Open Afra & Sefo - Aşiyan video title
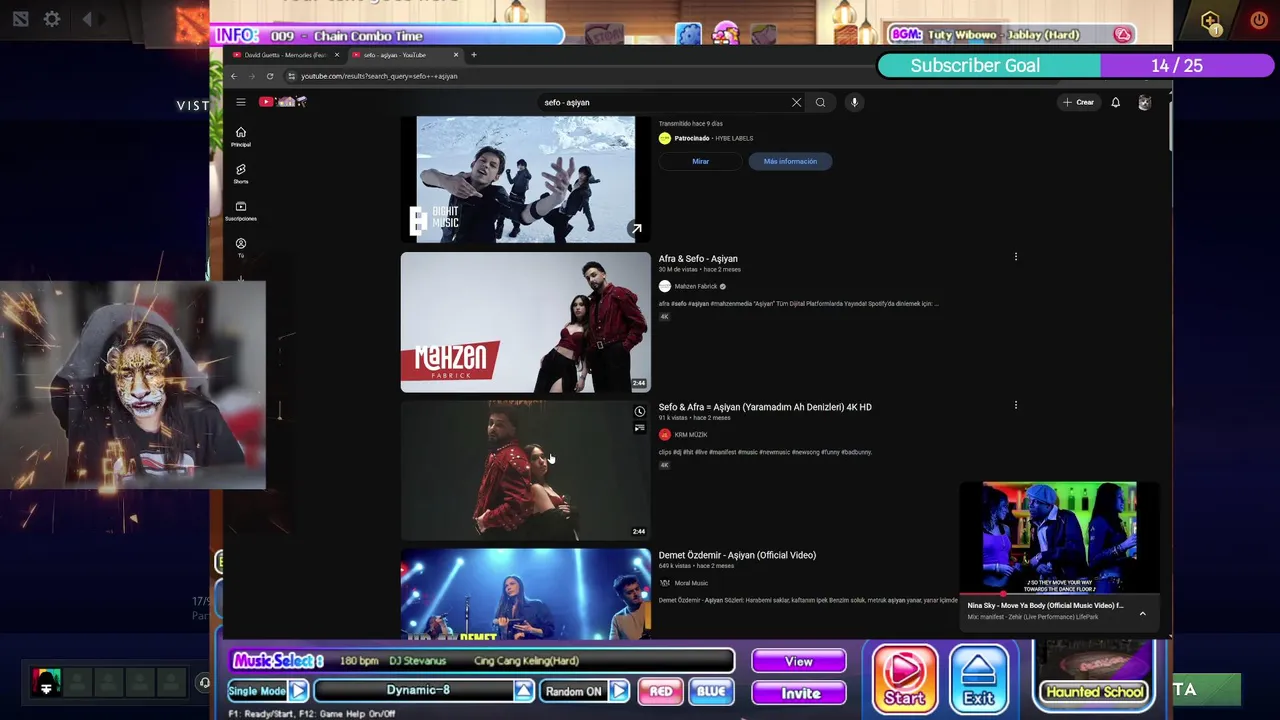 (698, 259)
